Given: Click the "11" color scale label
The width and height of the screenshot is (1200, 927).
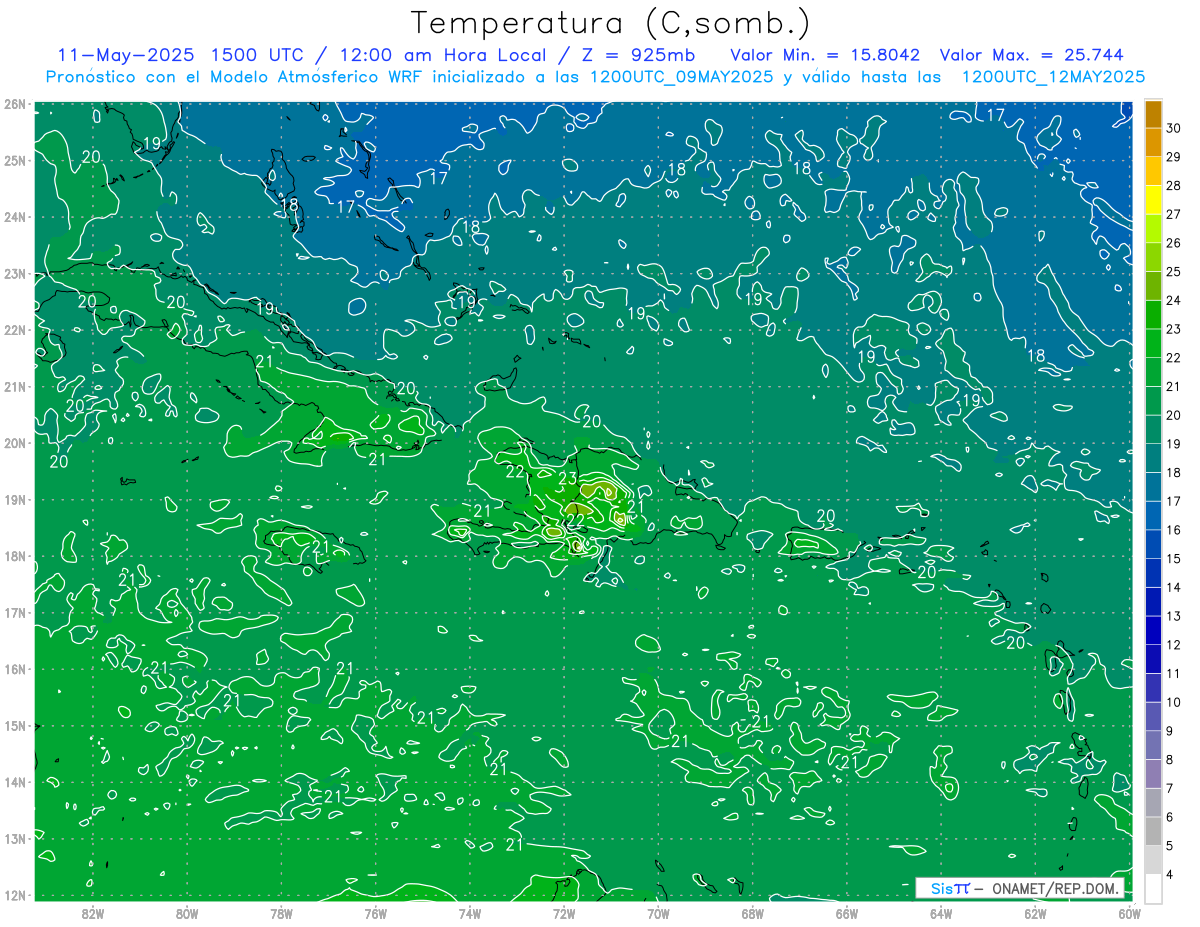Looking at the screenshot, I should coord(1174,673).
